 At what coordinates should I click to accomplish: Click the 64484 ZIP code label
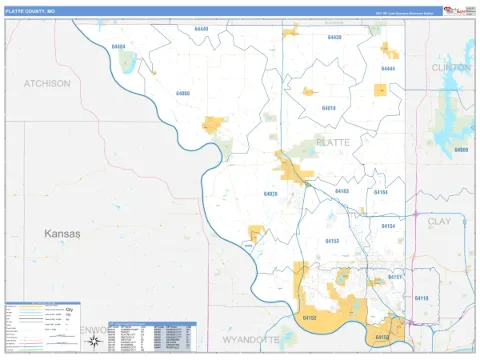118,47
